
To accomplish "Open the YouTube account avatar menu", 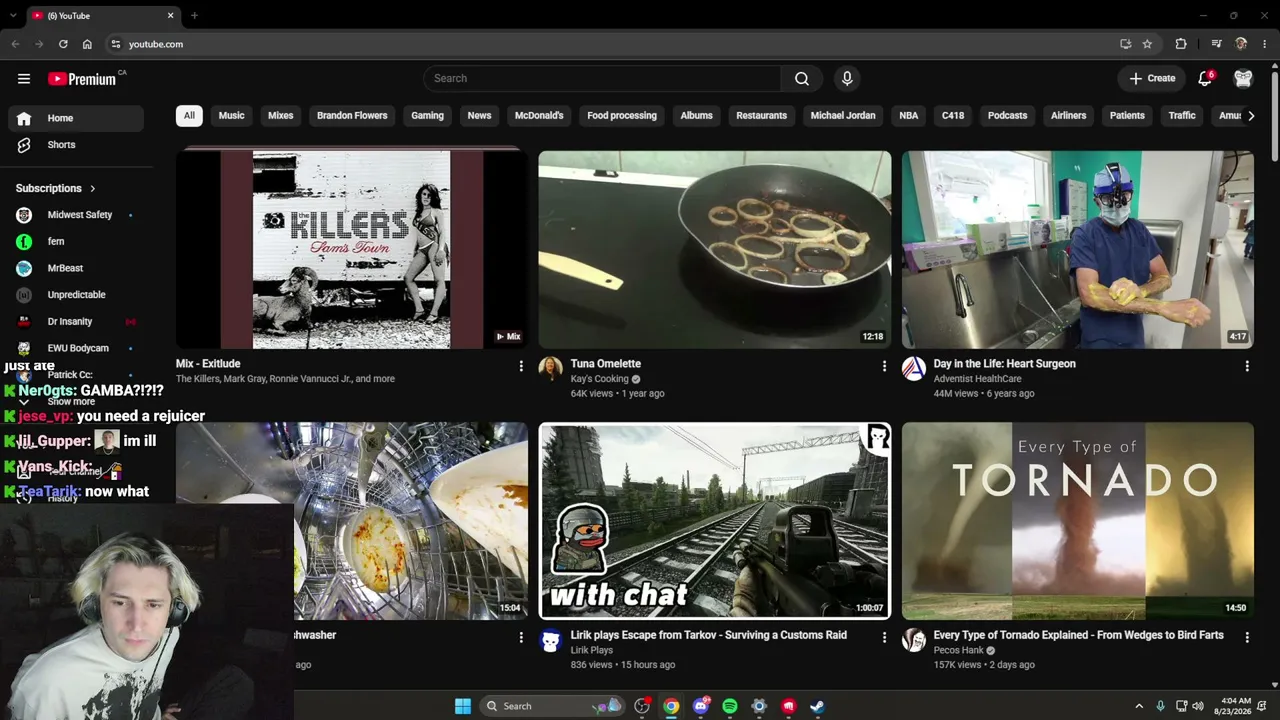I will coord(1243,79).
